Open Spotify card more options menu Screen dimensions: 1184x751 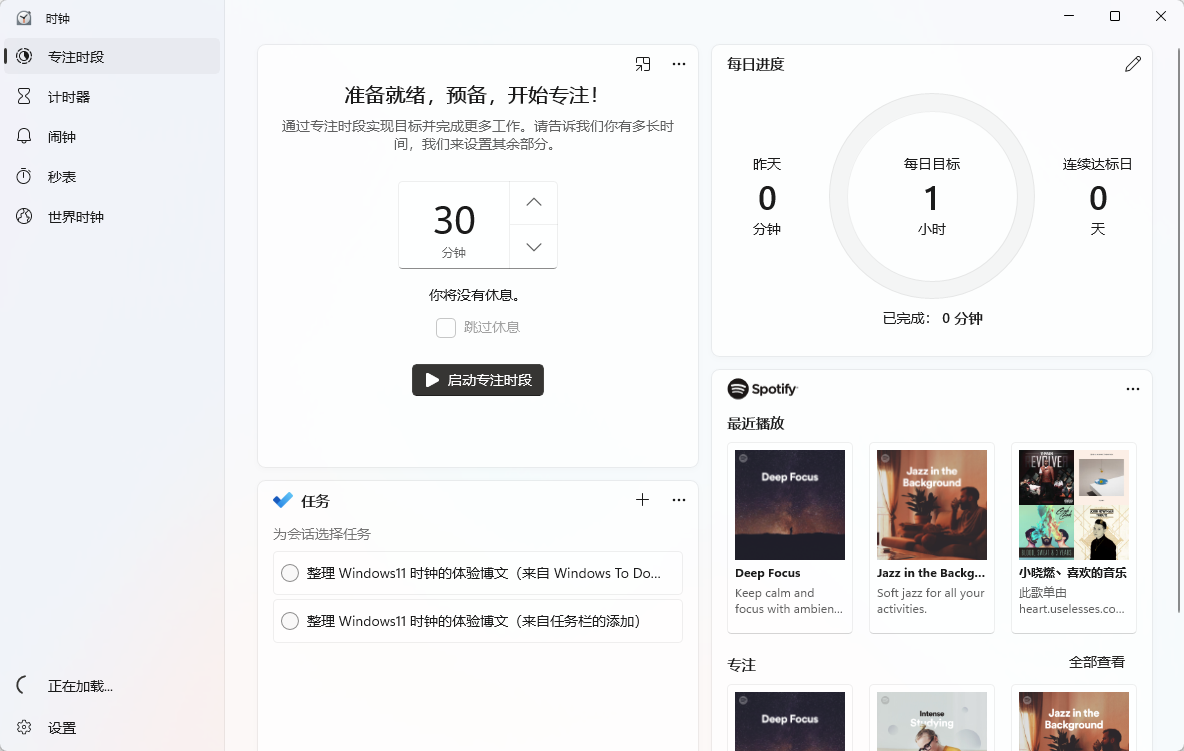coord(1133,389)
